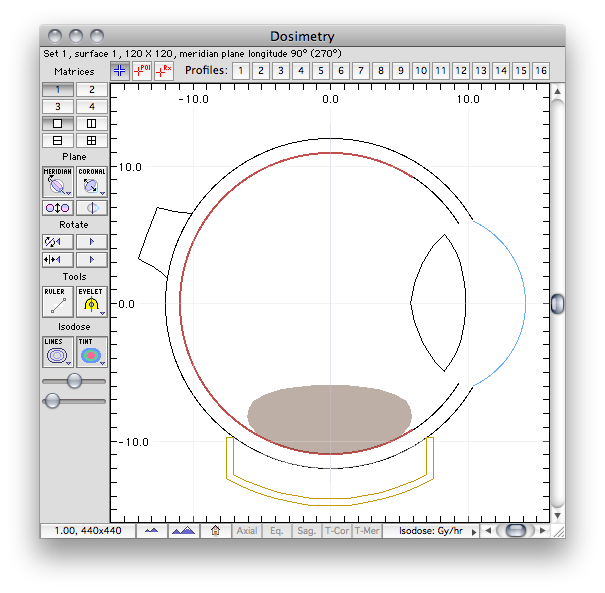This screenshot has height=593, width=605.
Task: Select the Coronal plane tool
Action: tap(91, 182)
